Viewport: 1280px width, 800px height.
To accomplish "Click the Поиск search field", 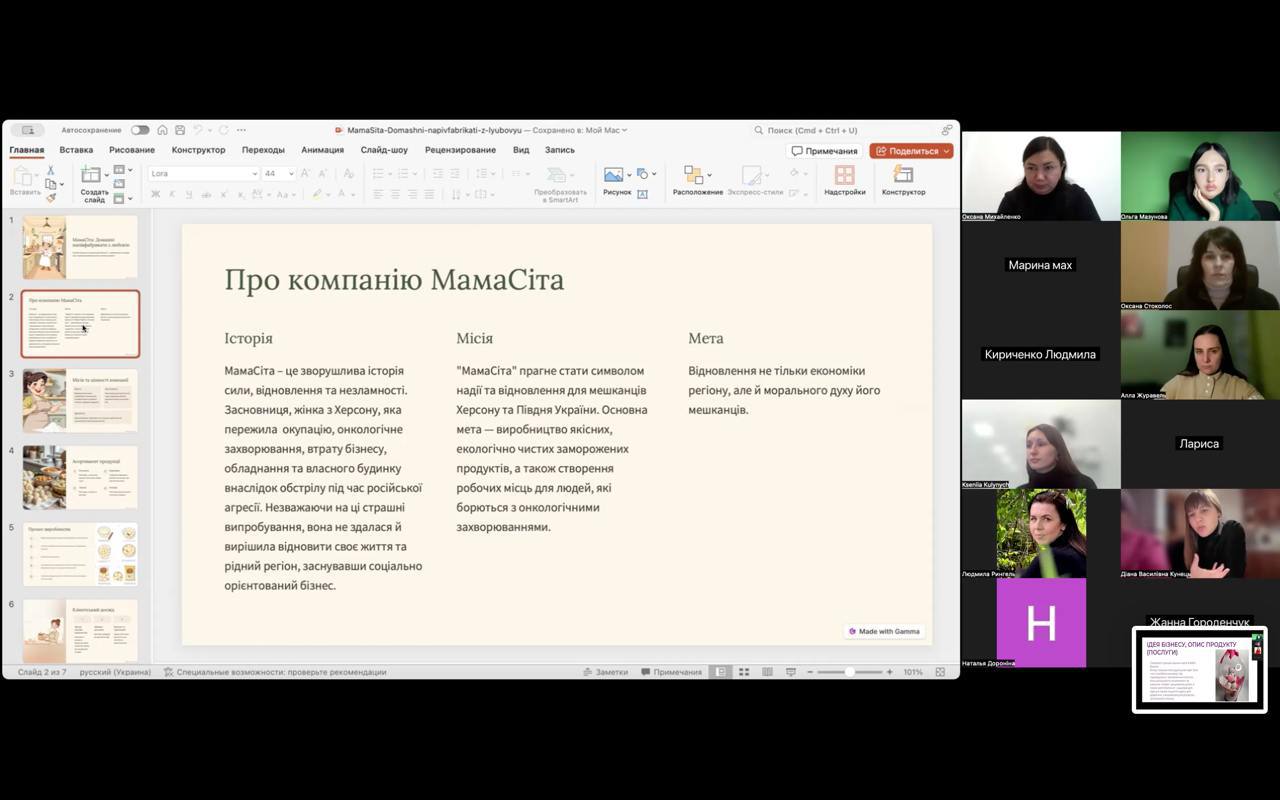I will [845, 130].
